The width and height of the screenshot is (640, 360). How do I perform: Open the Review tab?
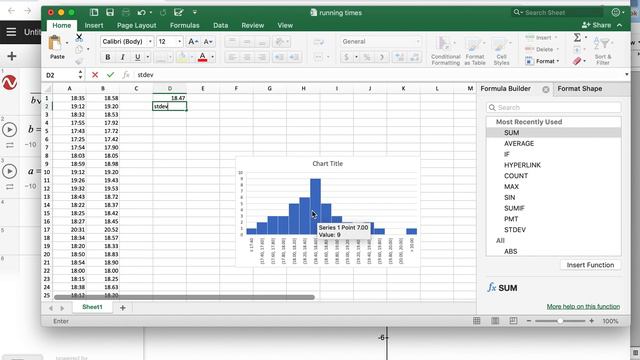coord(253,25)
